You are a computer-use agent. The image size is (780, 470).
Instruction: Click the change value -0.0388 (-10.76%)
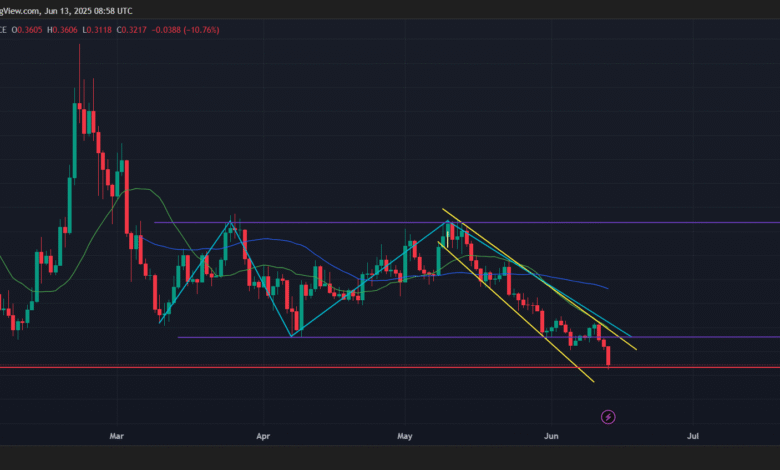pos(185,30)
